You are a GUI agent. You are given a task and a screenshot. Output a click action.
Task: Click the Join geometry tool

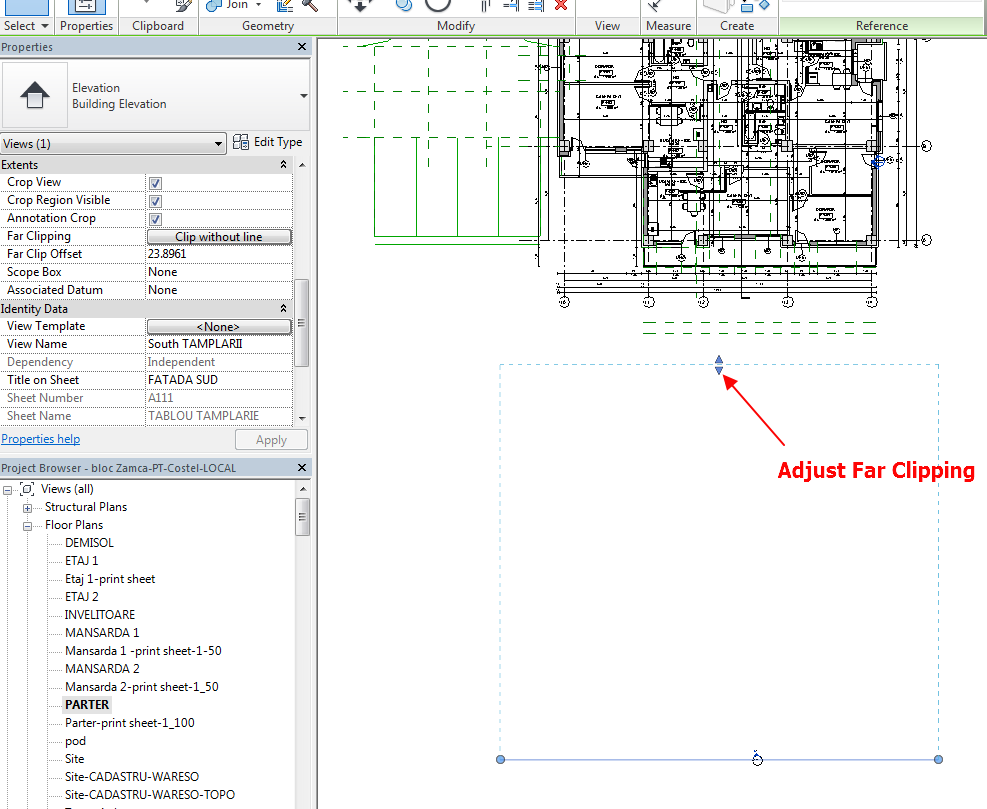(228, 5)
